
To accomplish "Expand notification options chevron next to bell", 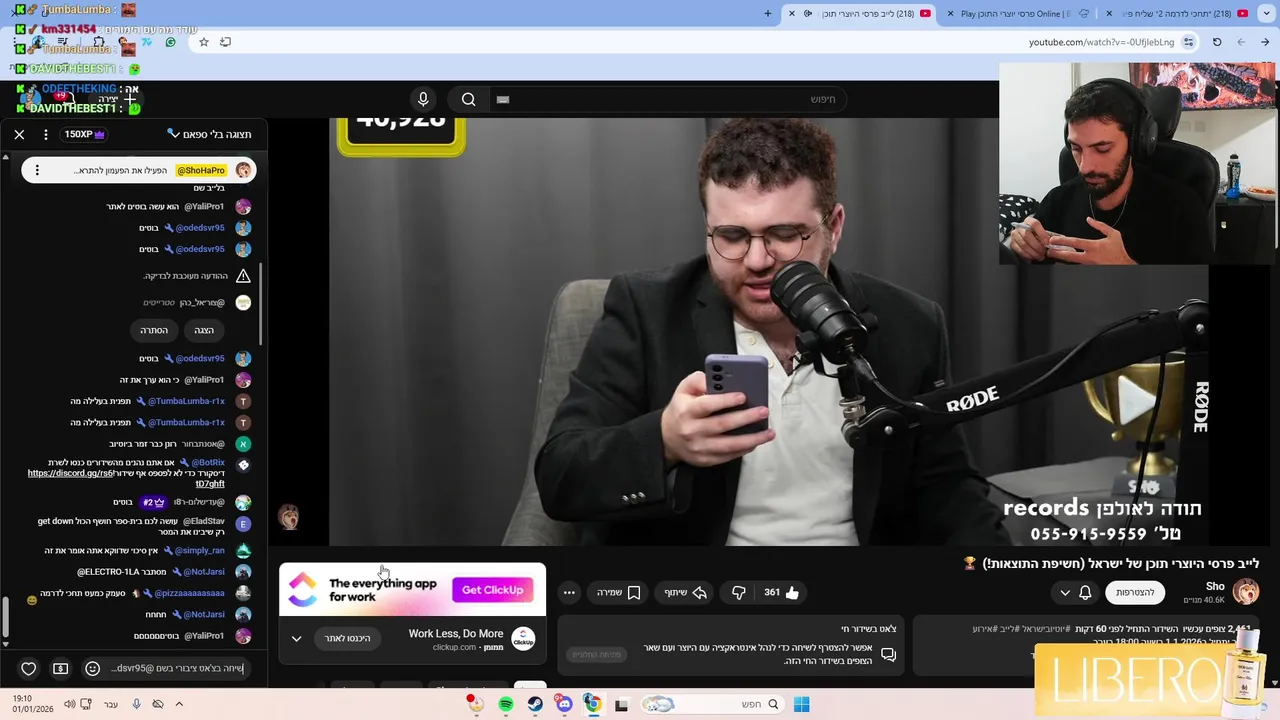I will [x=1064, y=592].
